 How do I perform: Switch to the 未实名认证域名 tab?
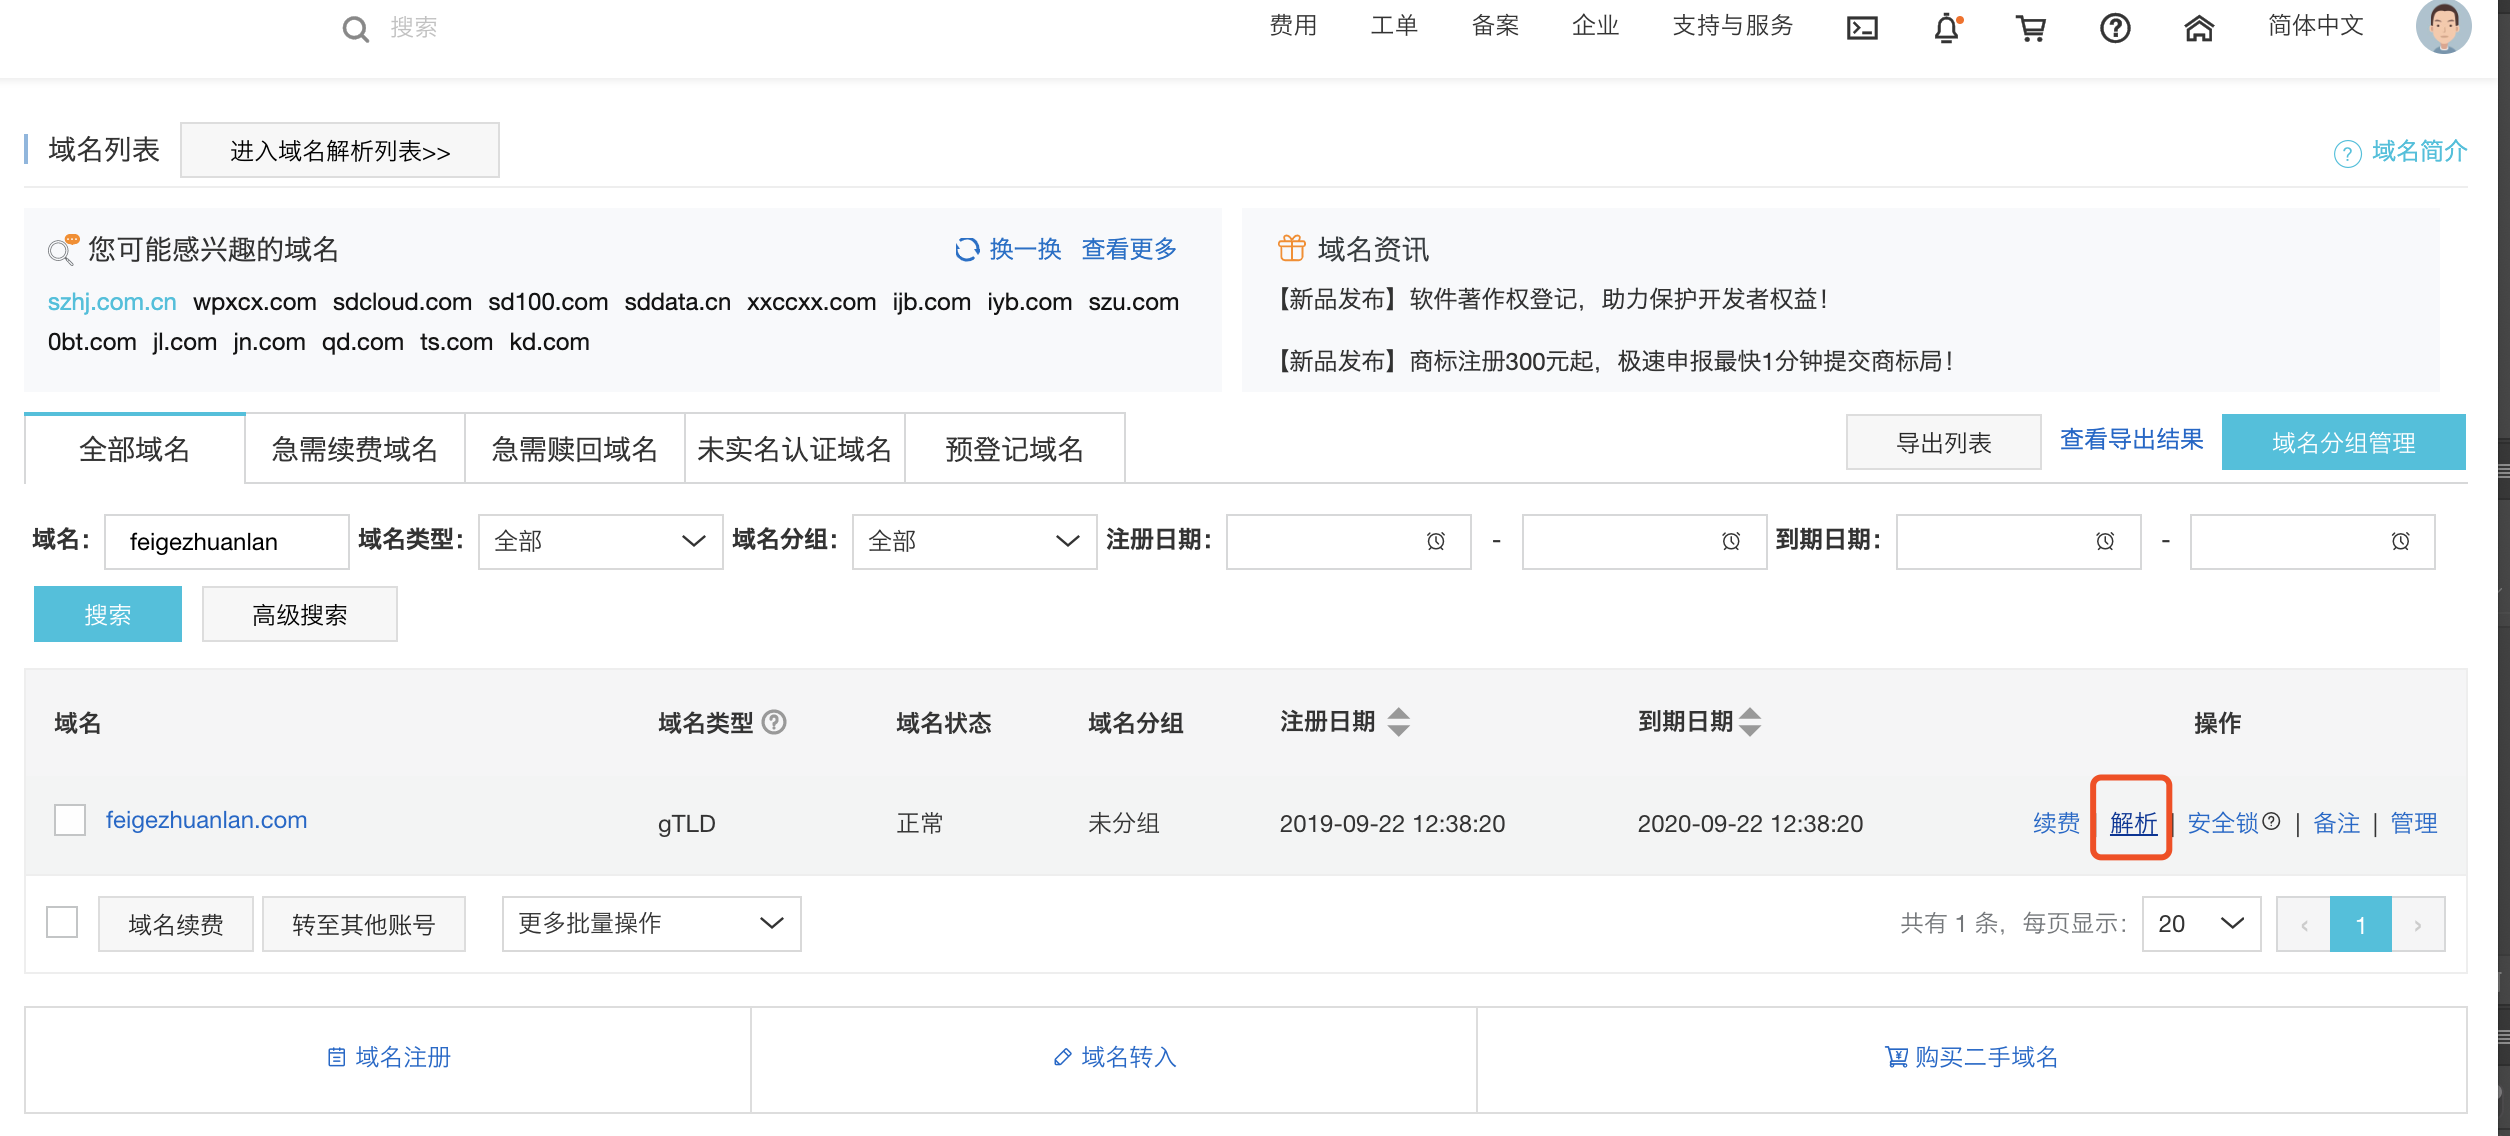[x=794, y=448]
